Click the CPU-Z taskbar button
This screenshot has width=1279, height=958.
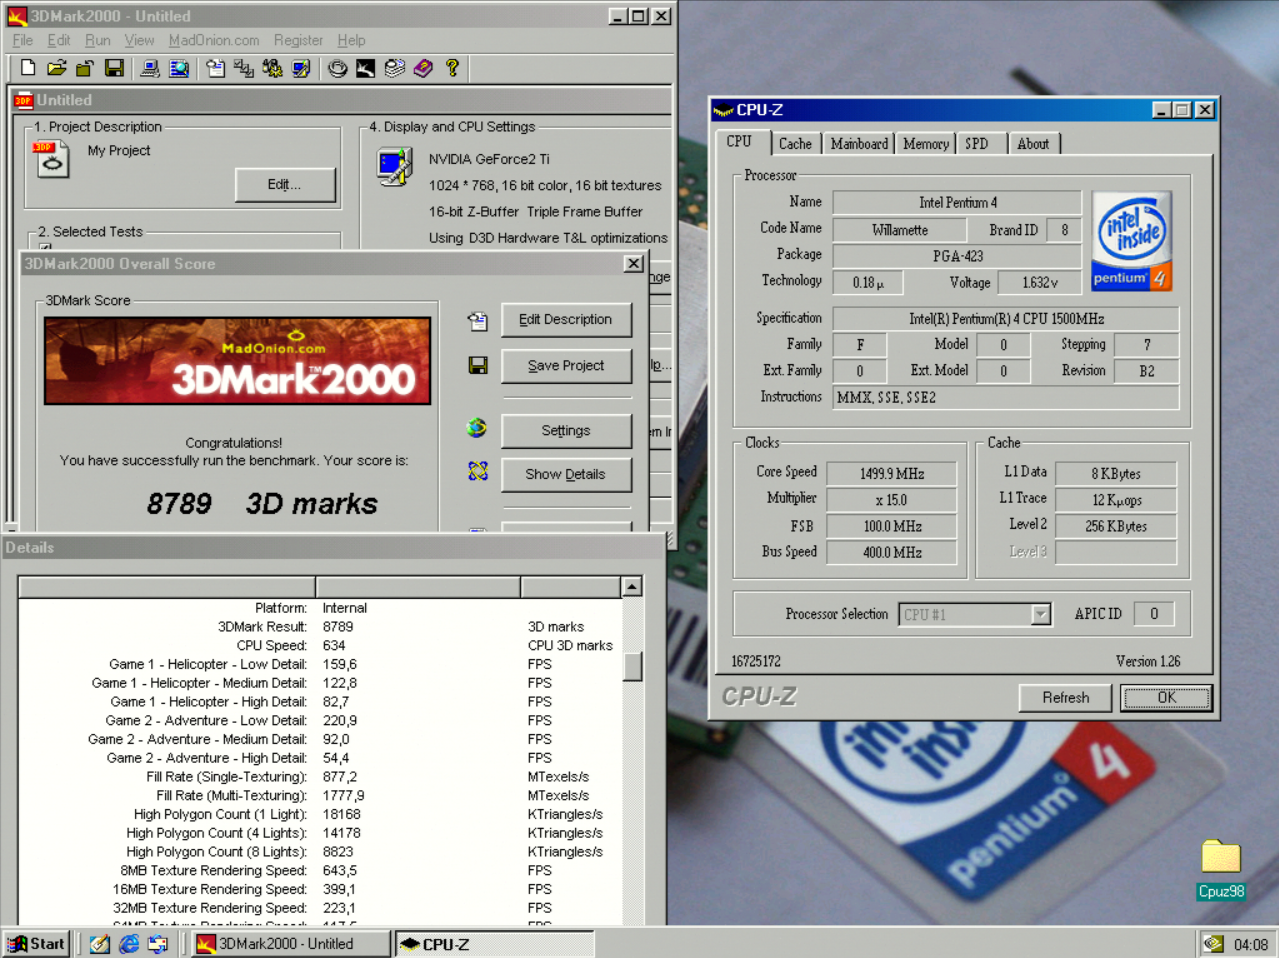tap(494, 944)
